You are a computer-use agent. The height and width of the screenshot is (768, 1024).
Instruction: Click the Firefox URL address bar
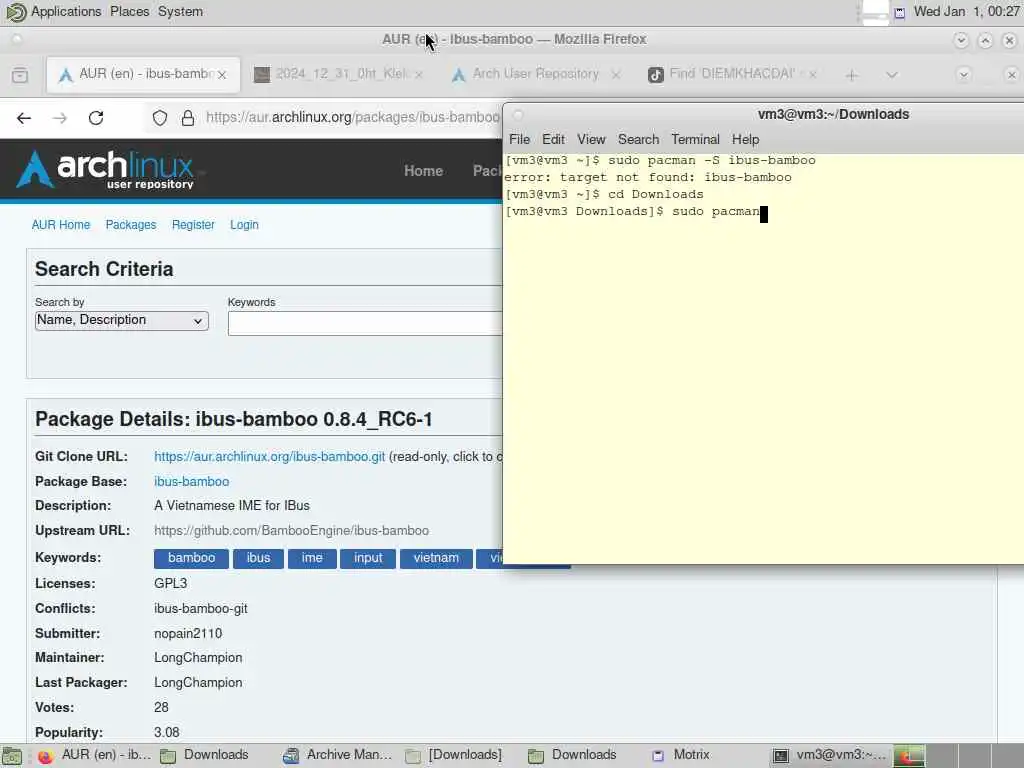(x=353, y=118)
